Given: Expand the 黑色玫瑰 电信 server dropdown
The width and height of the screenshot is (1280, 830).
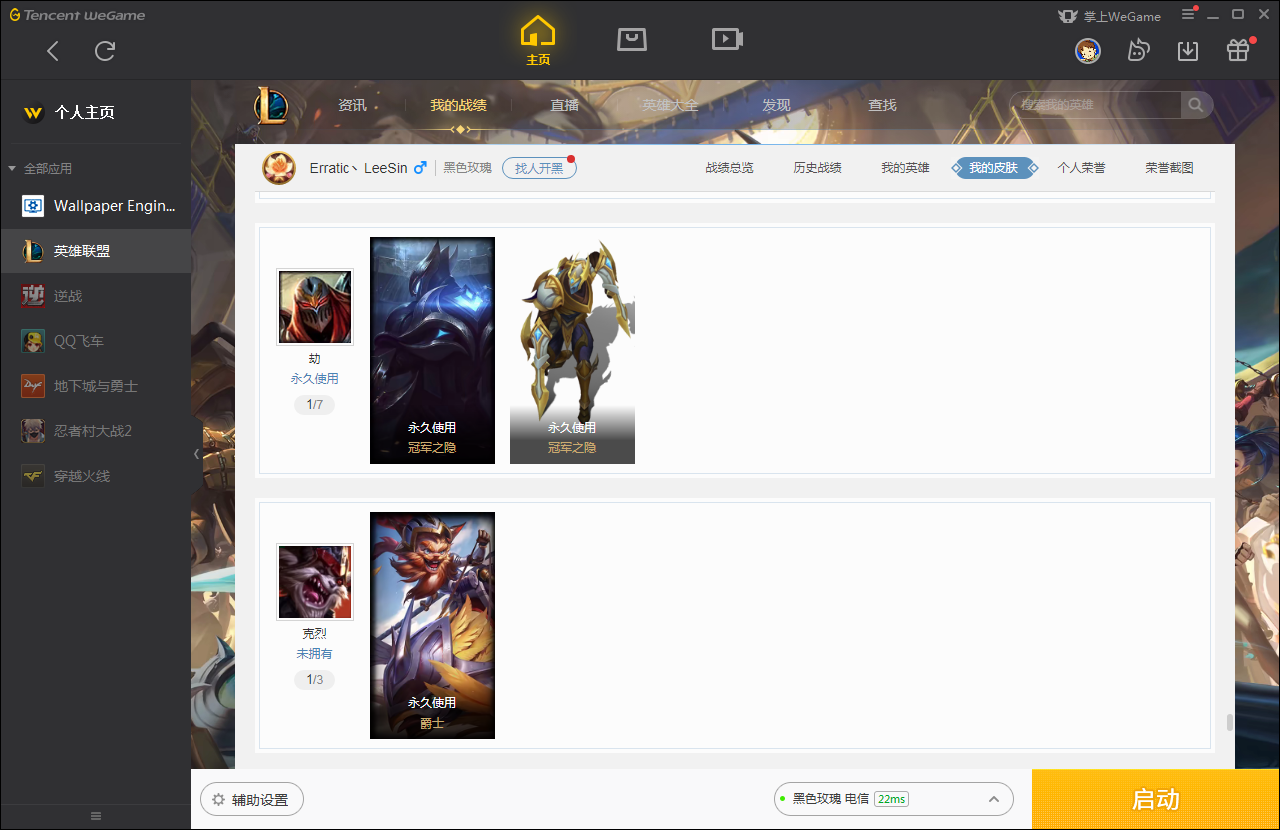Looking at the screenshot, I should point(893,799).
